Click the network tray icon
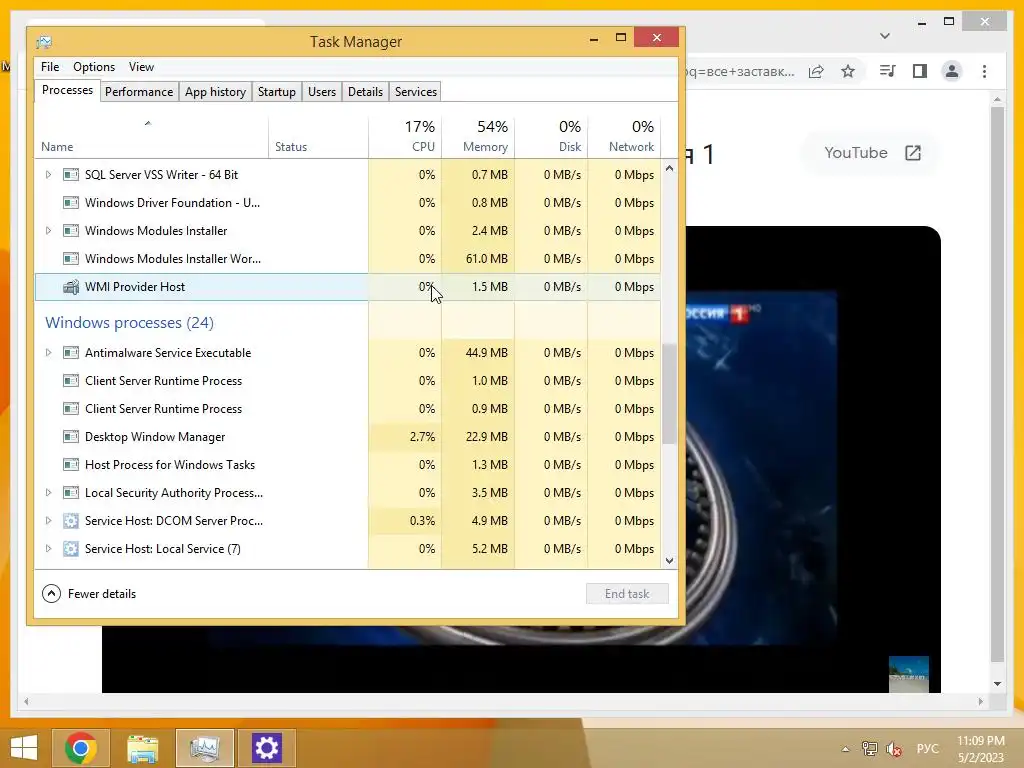The height and width of the screenshot is (768, 1024). [x=869, y=749]
